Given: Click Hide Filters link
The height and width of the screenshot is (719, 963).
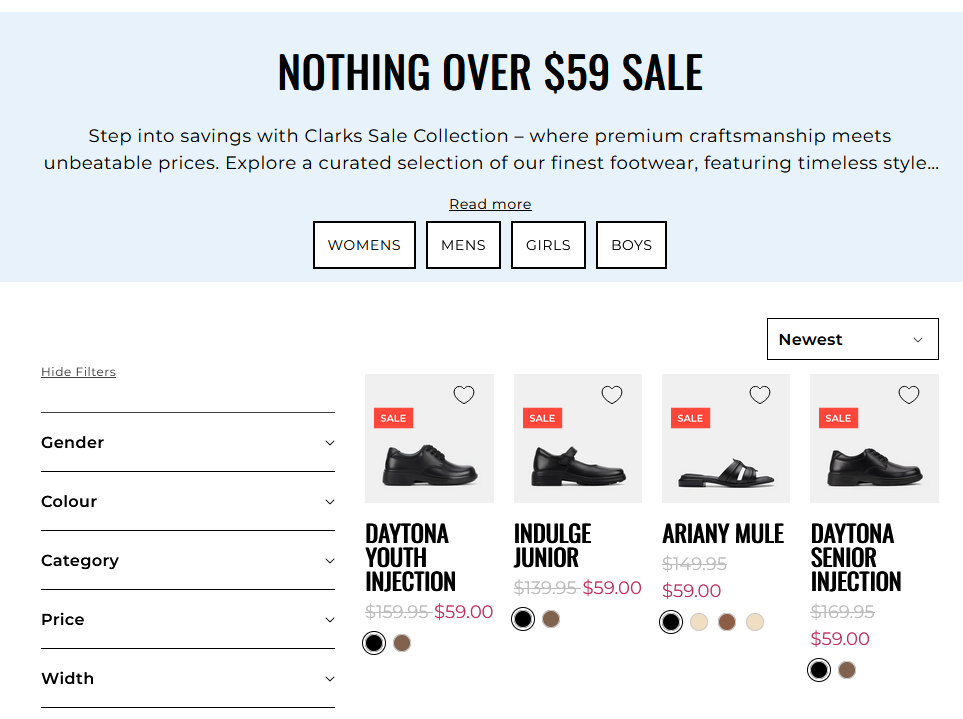Looking at the screenshot, I should [78, 372].
